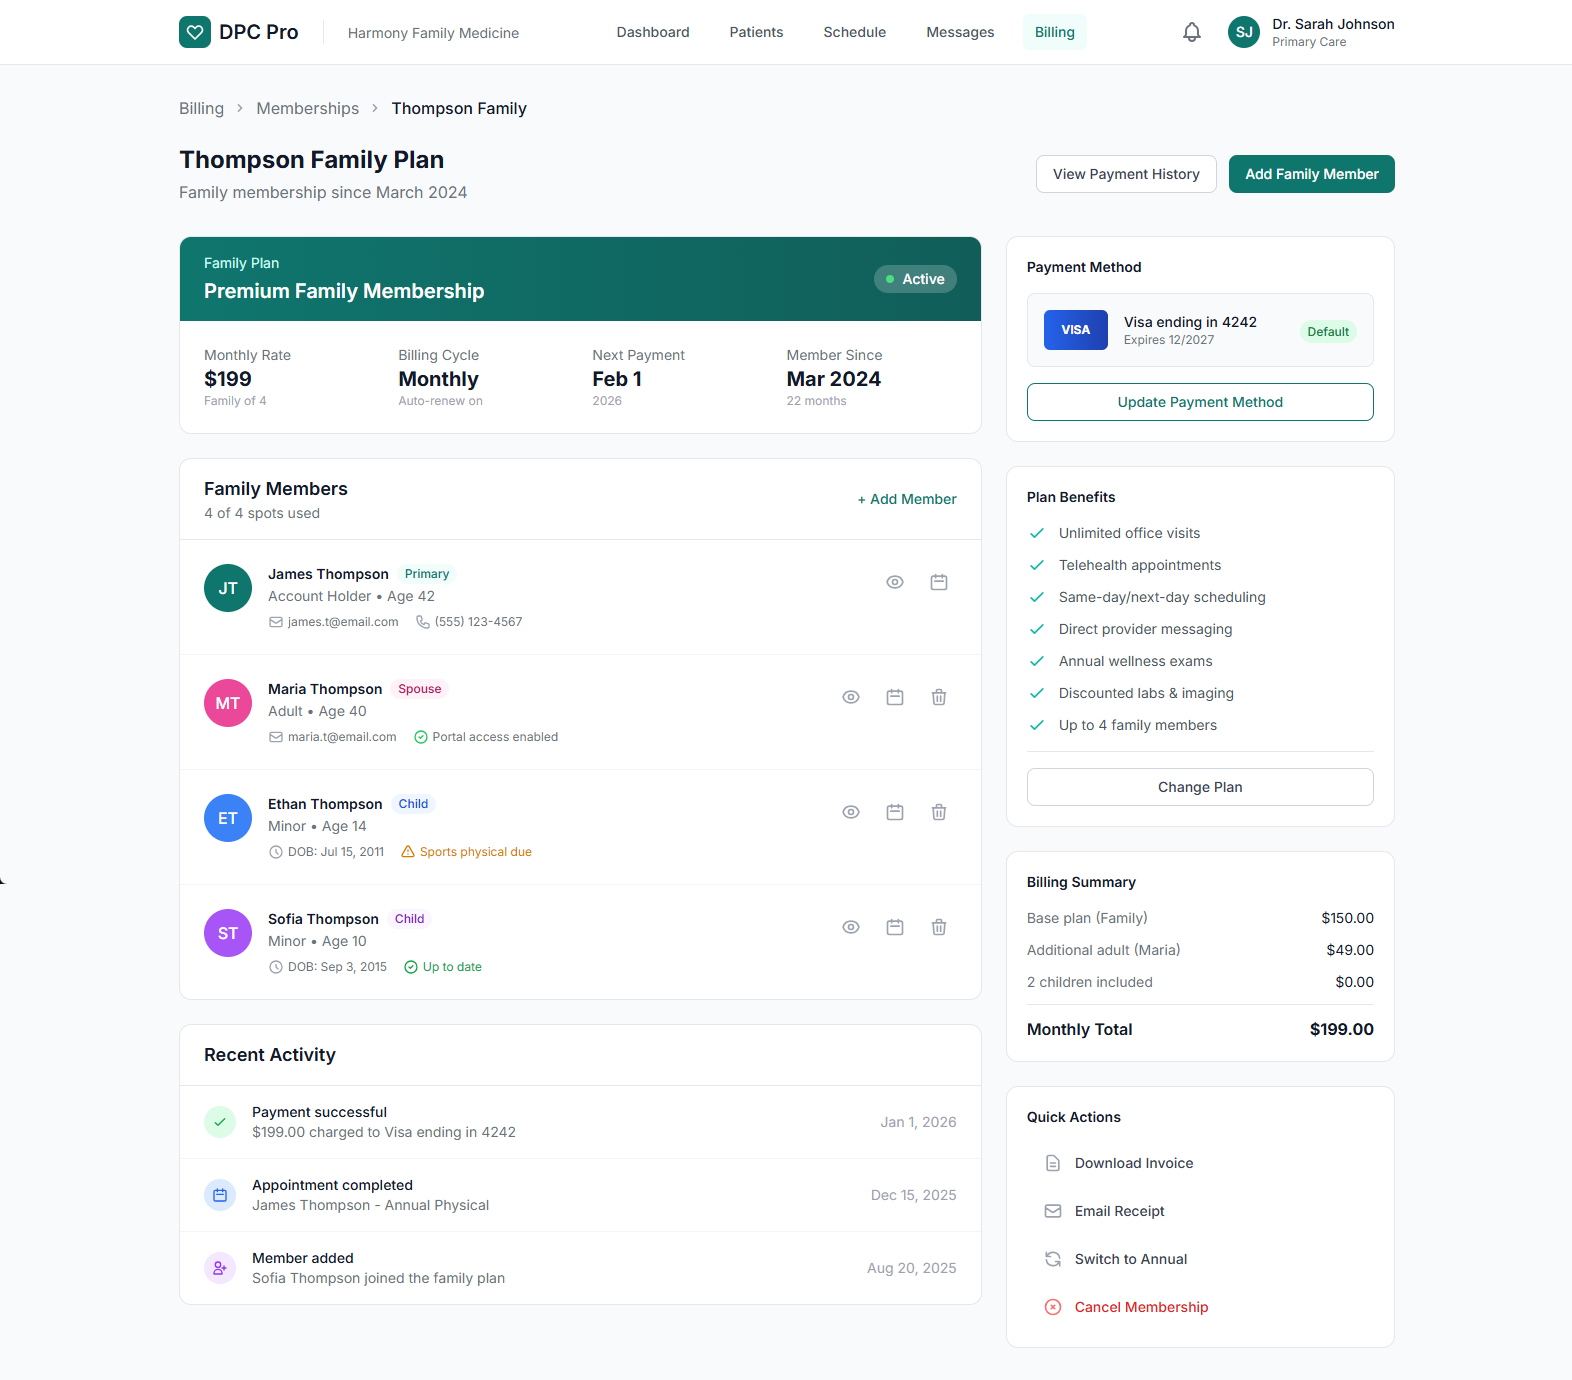Remove Sofia Thompson using trash icon
The height and width of the screenshot is (1380, 1572).
tap(938, 927)
